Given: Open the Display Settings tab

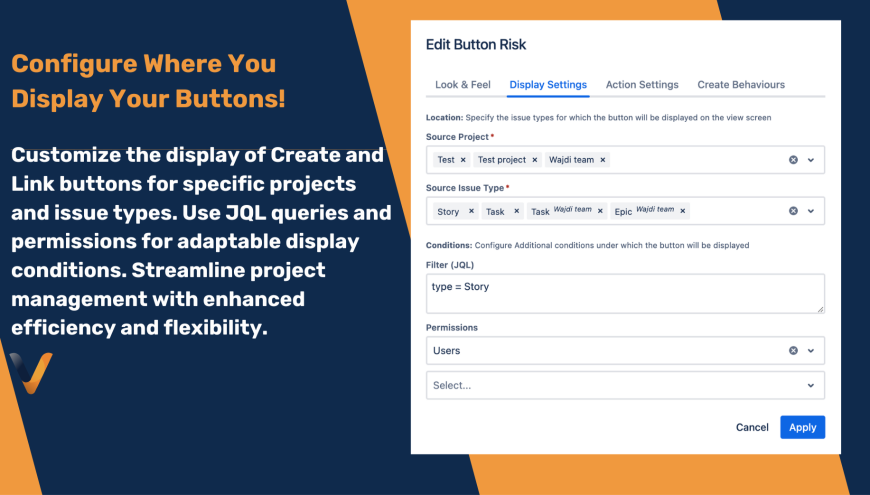Looking at the screenshot, I should pyautogui.click(x=548, y=84).
